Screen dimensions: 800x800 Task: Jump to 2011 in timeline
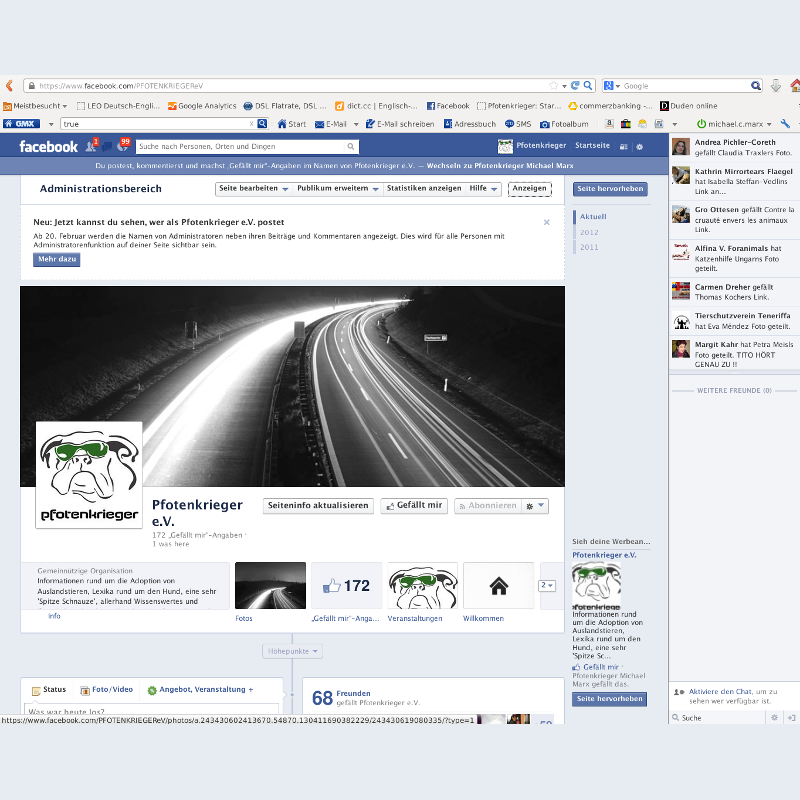tap(589, 247)
